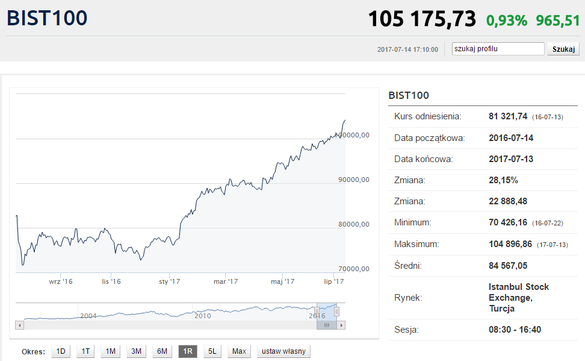Click the 'wrz '16' axis label

pos(60,282)
